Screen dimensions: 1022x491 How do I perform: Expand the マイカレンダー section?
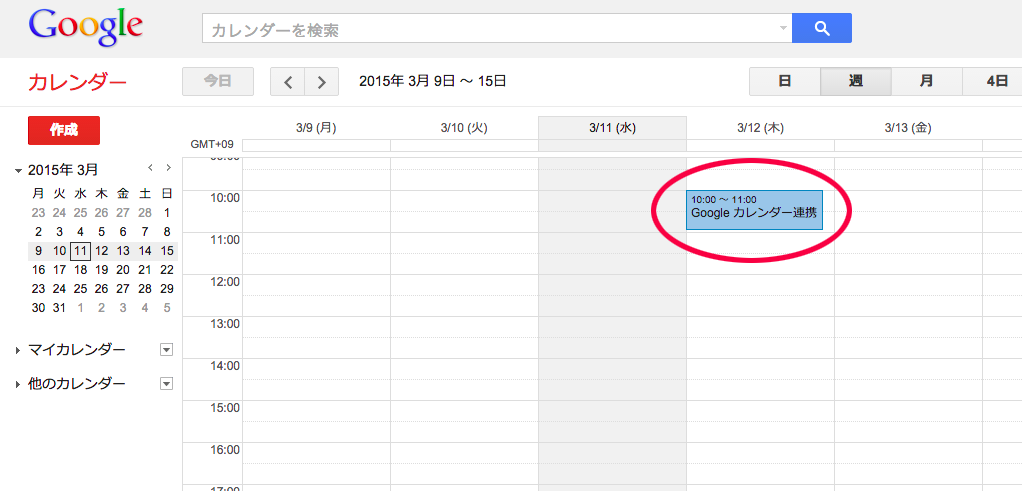[x=18, y=351]
